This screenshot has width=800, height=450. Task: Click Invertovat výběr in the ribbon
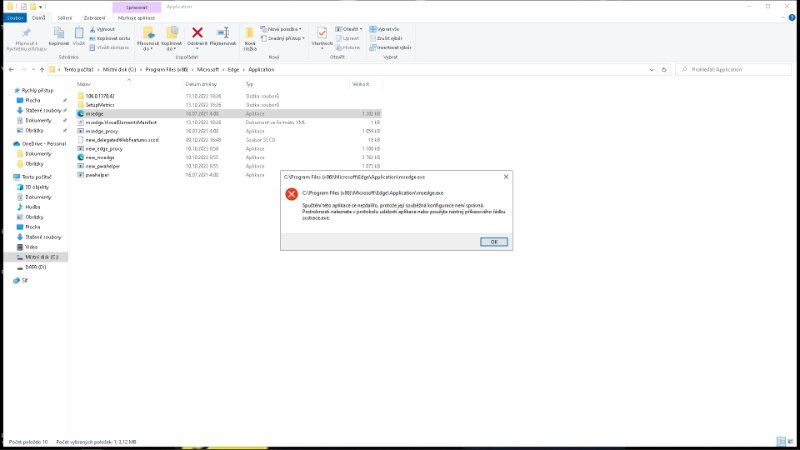[x=390, y=47]
